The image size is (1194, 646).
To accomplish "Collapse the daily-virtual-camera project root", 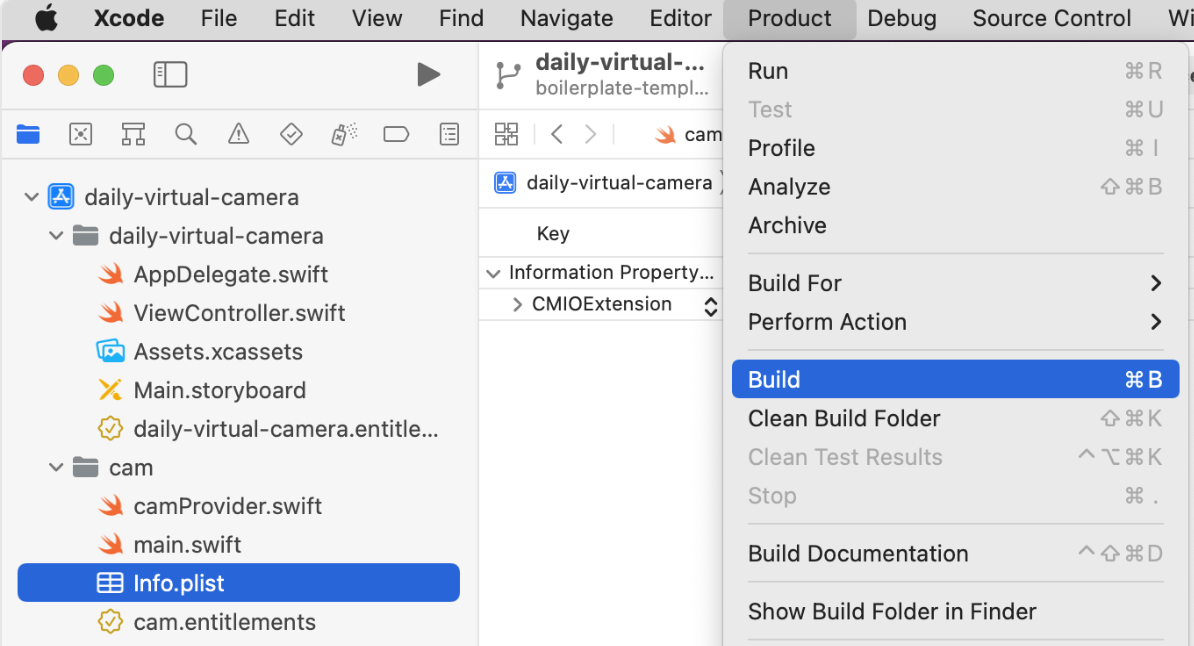I will pyautogui.click(x=32, y=198).
